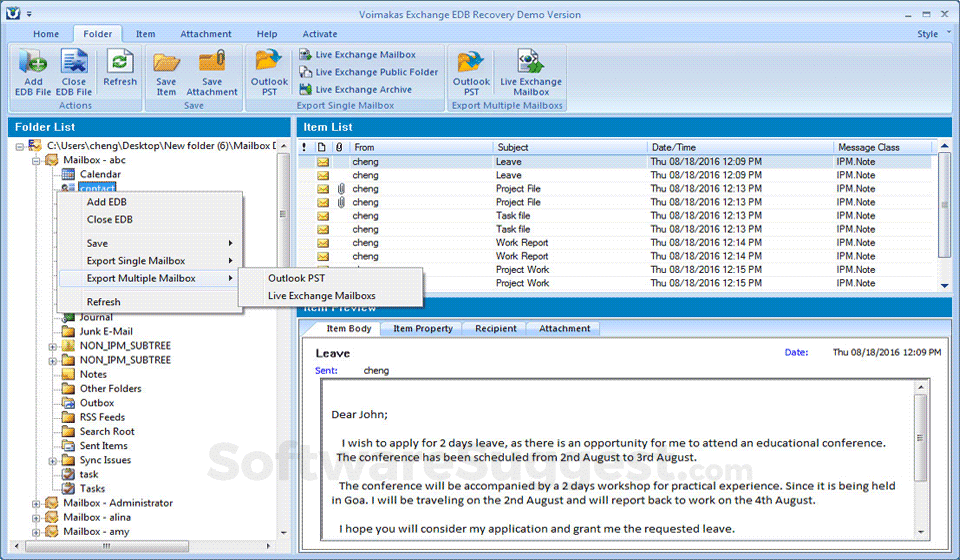Choose Live Exchange Mailboxes in submenu

(331, 296)
